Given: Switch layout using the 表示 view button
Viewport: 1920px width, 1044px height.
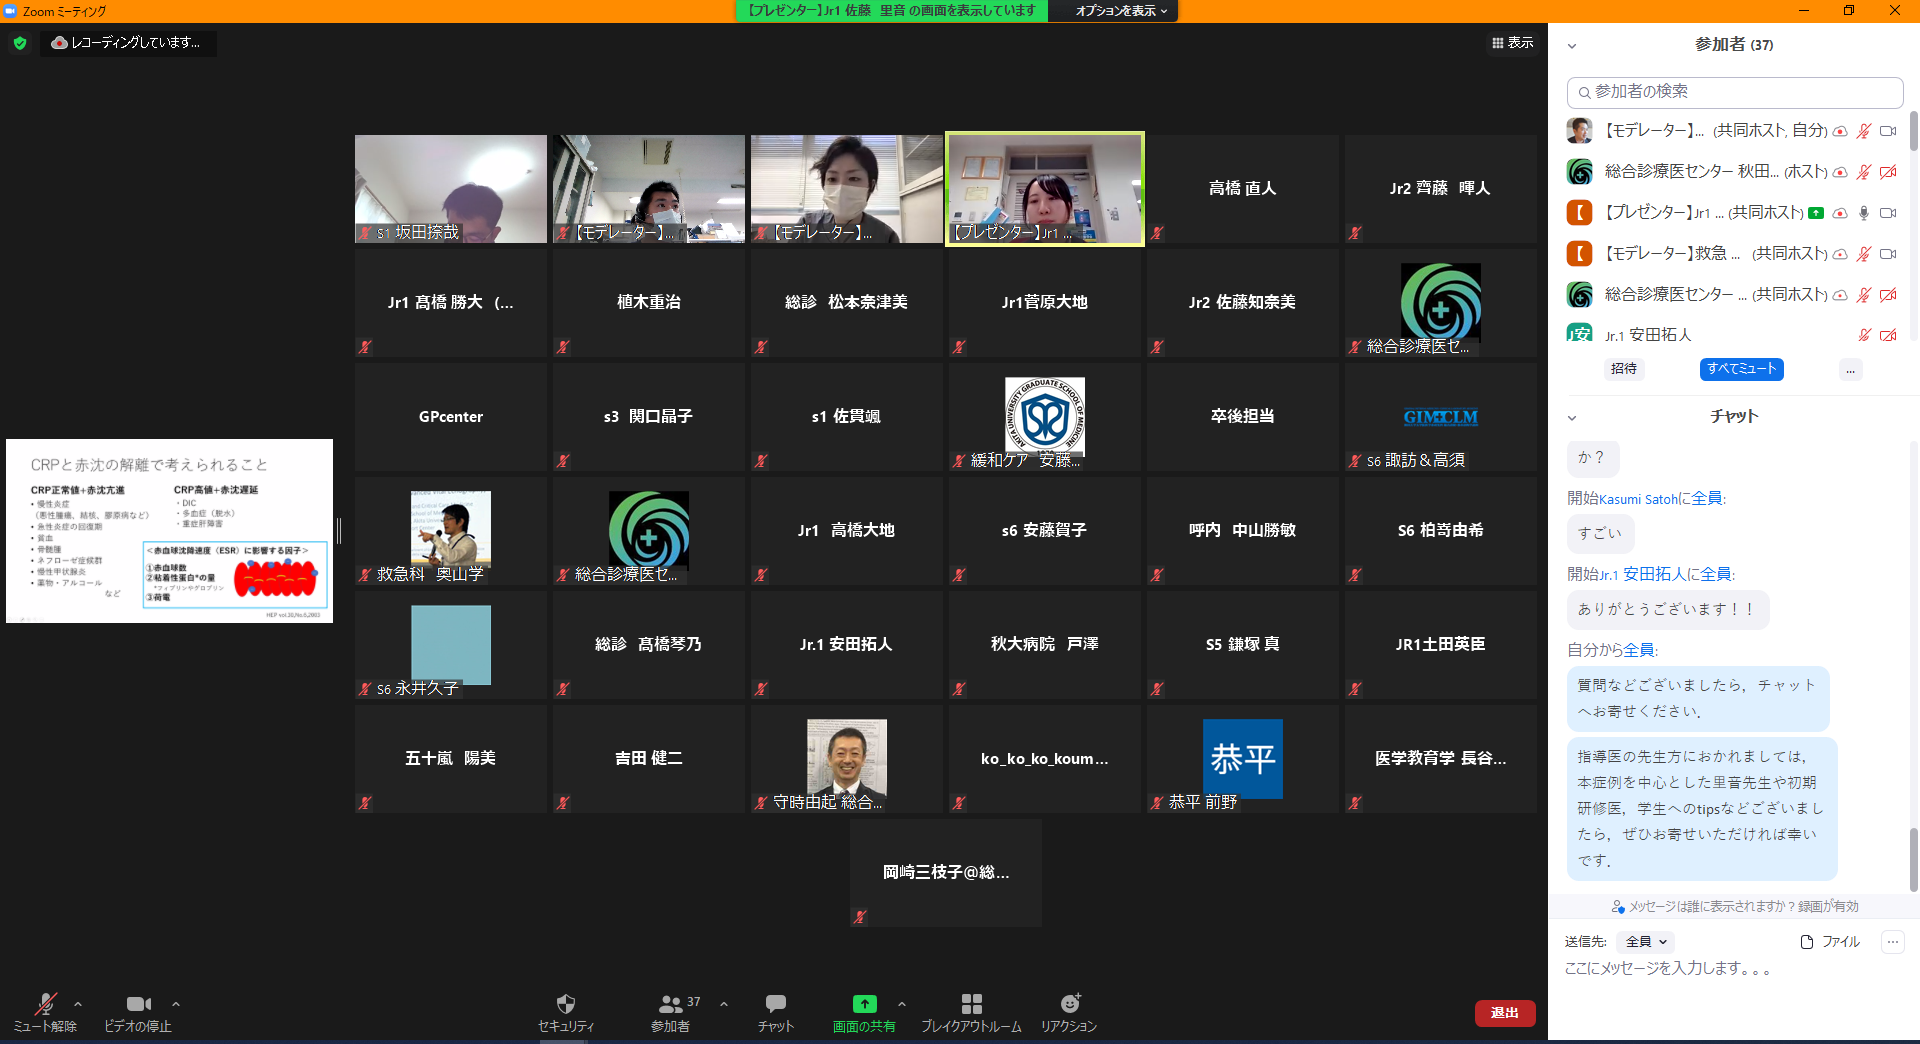Looking at the screenshot, I should [1512, 43].
